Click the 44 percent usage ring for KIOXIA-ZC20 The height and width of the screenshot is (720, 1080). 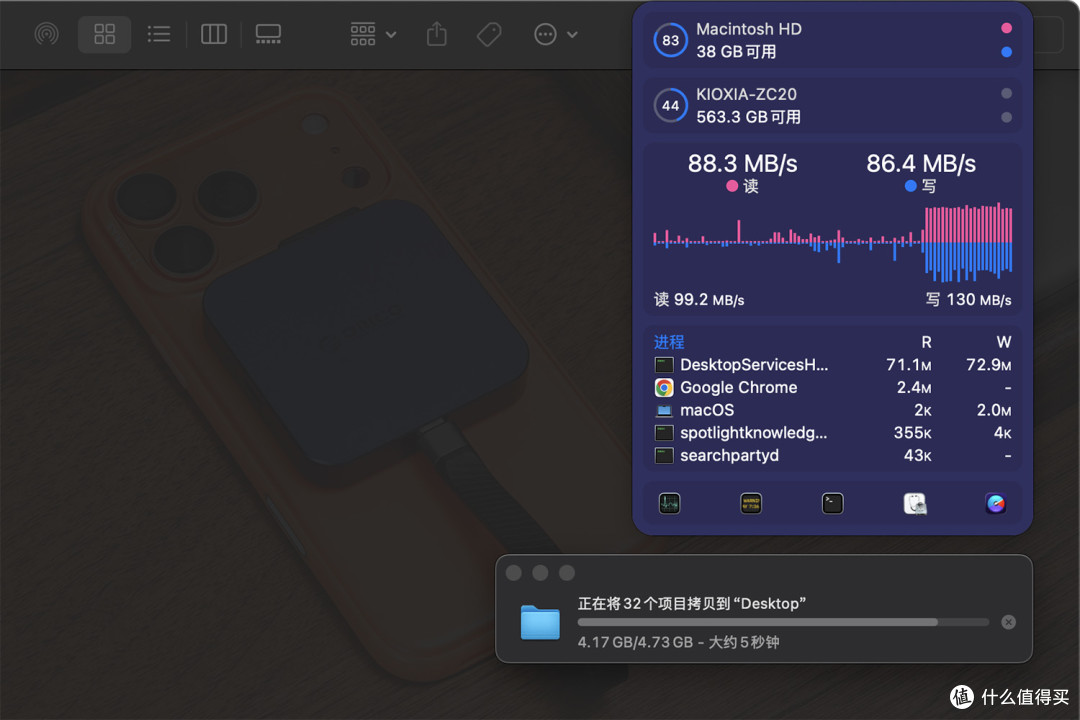[x=670, y=105]
